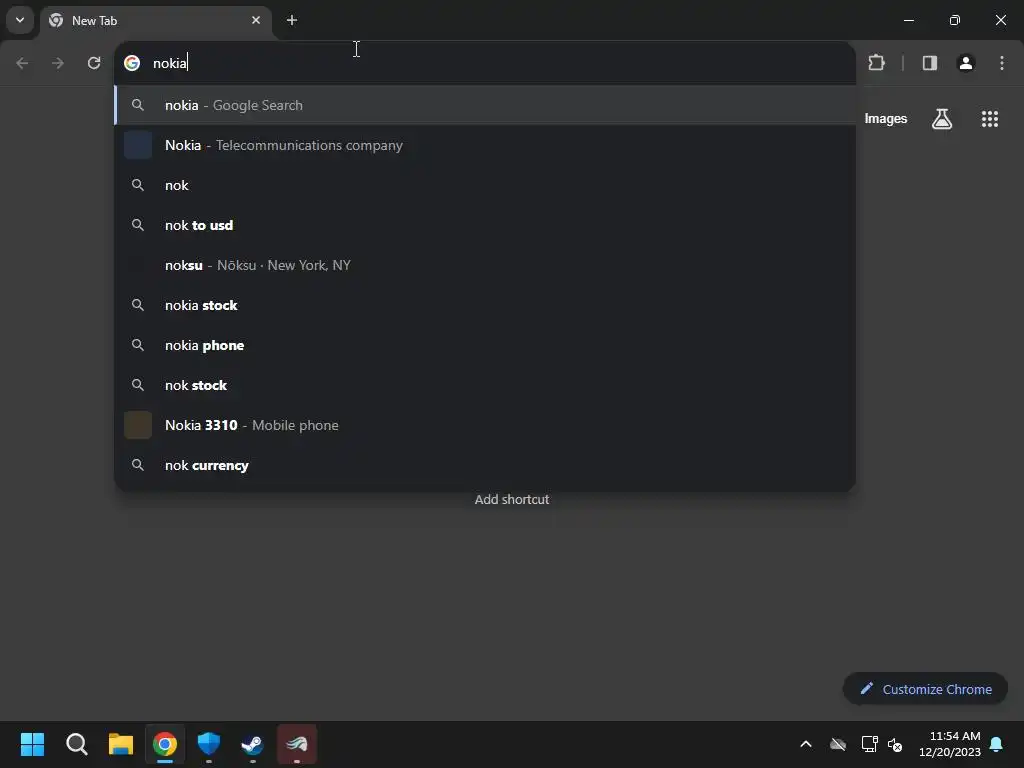Open the Windows Start menu
The image size is (1024, 768).
pos(32,744)
